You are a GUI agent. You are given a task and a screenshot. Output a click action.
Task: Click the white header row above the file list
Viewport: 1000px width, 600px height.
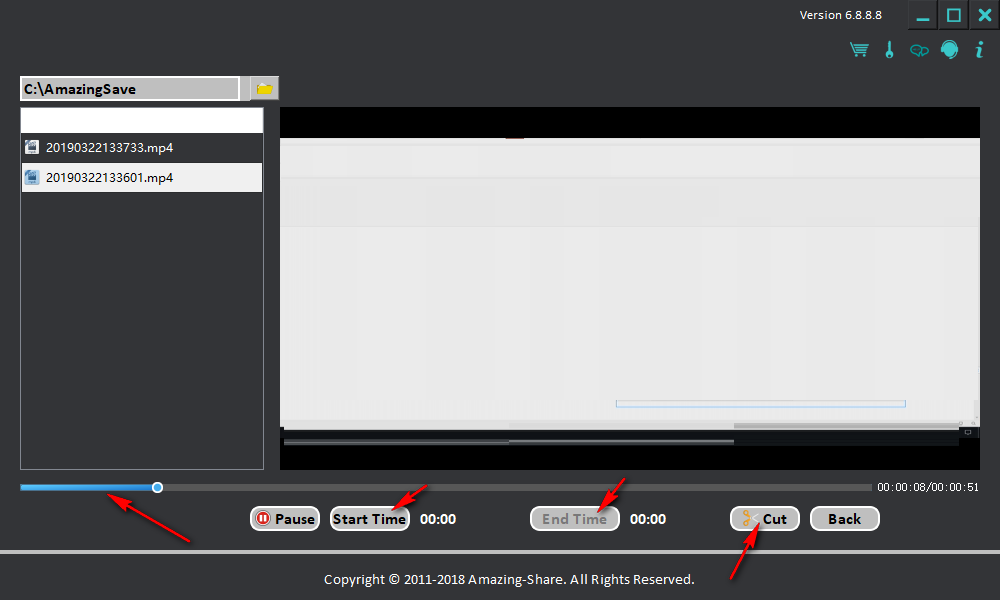(142, 120)
